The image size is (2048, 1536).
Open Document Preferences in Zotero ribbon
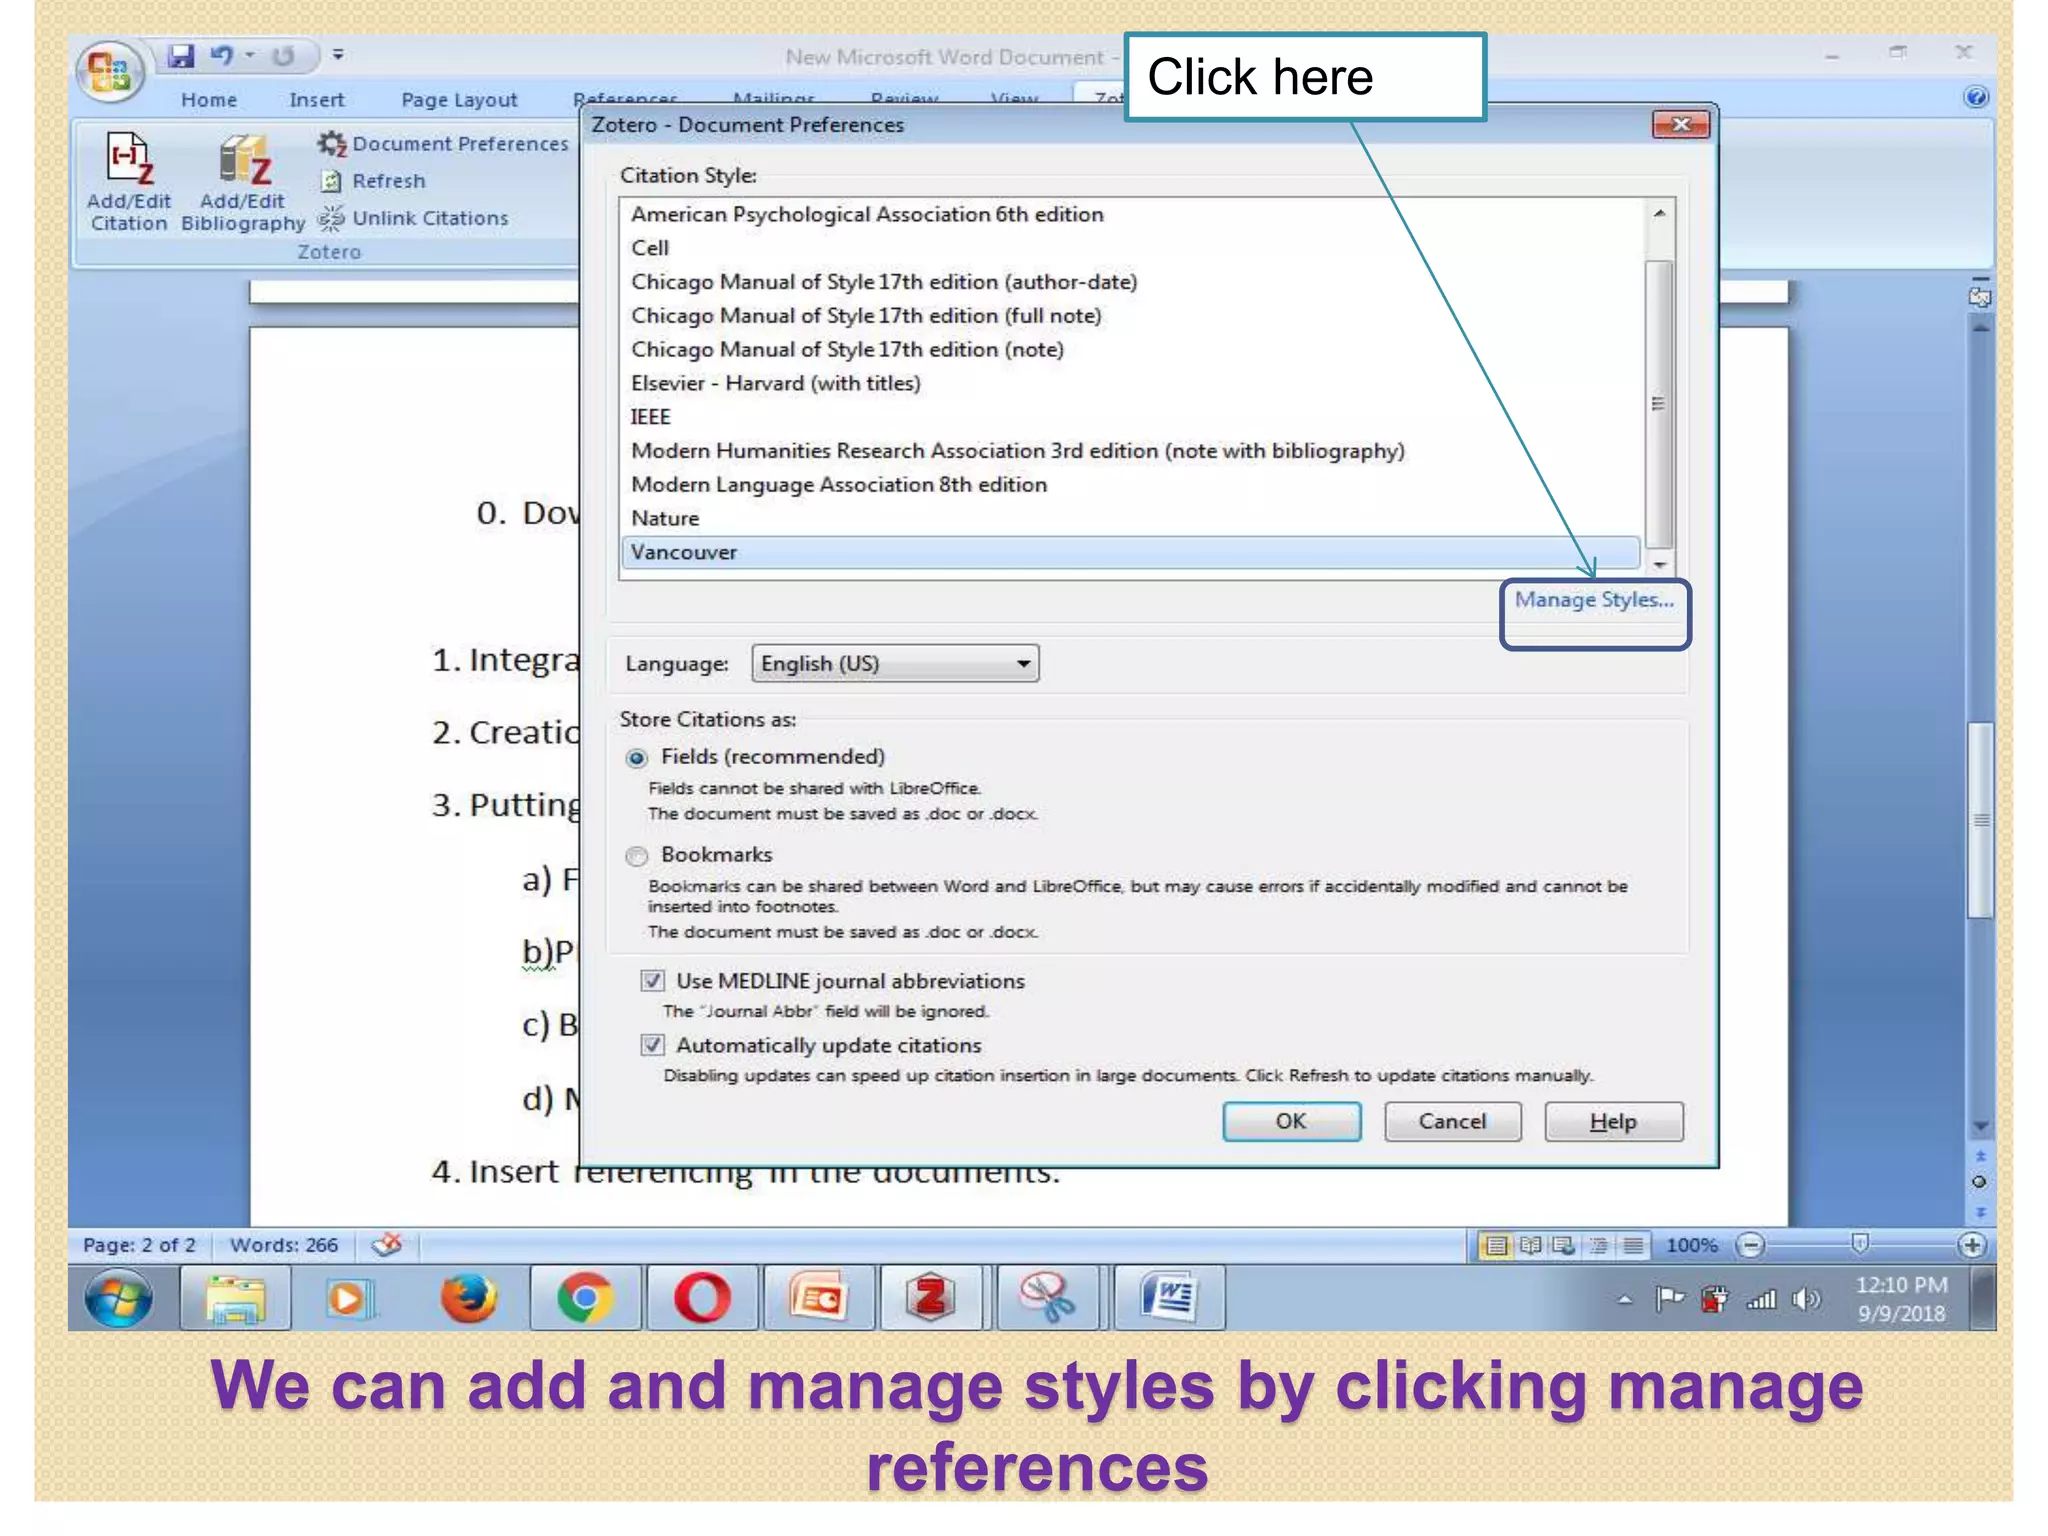click(x=443, y=144)
